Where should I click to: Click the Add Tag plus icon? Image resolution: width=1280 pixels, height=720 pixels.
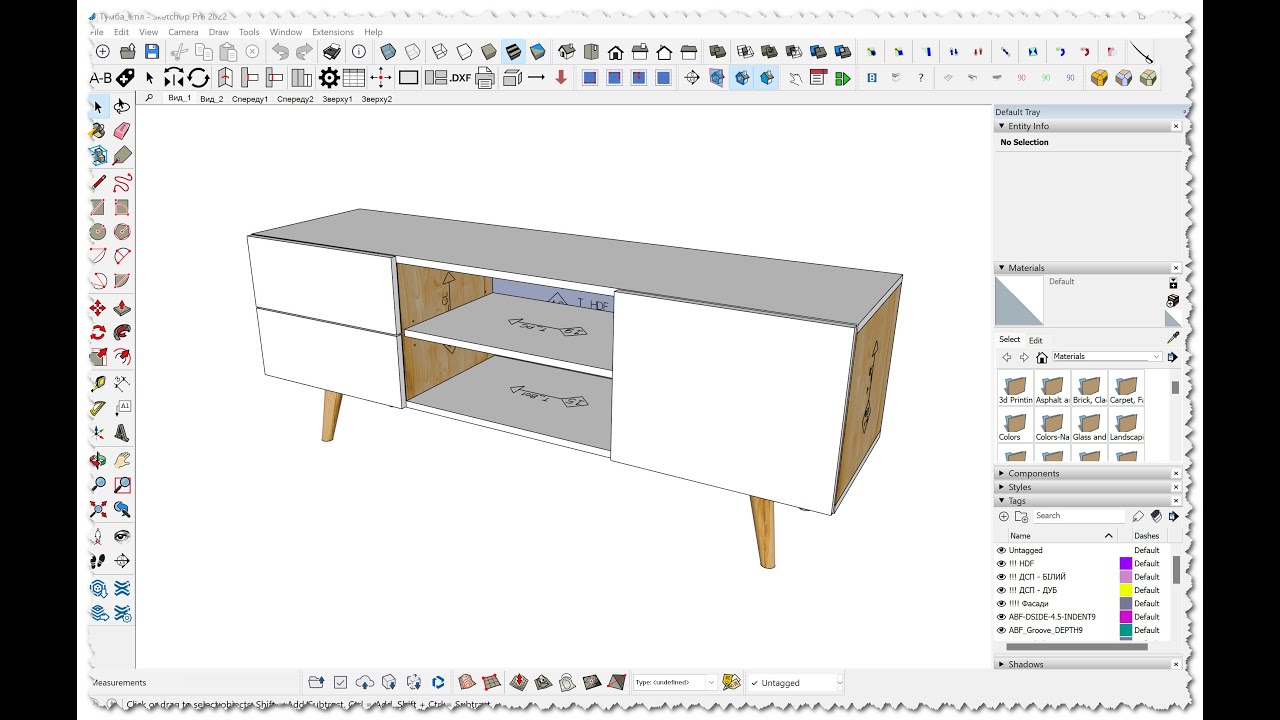click(1004, 516)
